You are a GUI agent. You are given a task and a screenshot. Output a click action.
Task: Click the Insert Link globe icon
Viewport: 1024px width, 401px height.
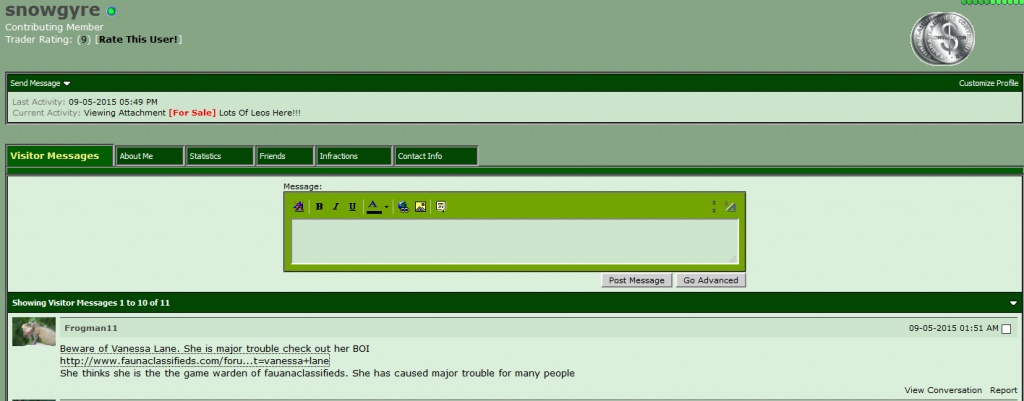point(404,207)
